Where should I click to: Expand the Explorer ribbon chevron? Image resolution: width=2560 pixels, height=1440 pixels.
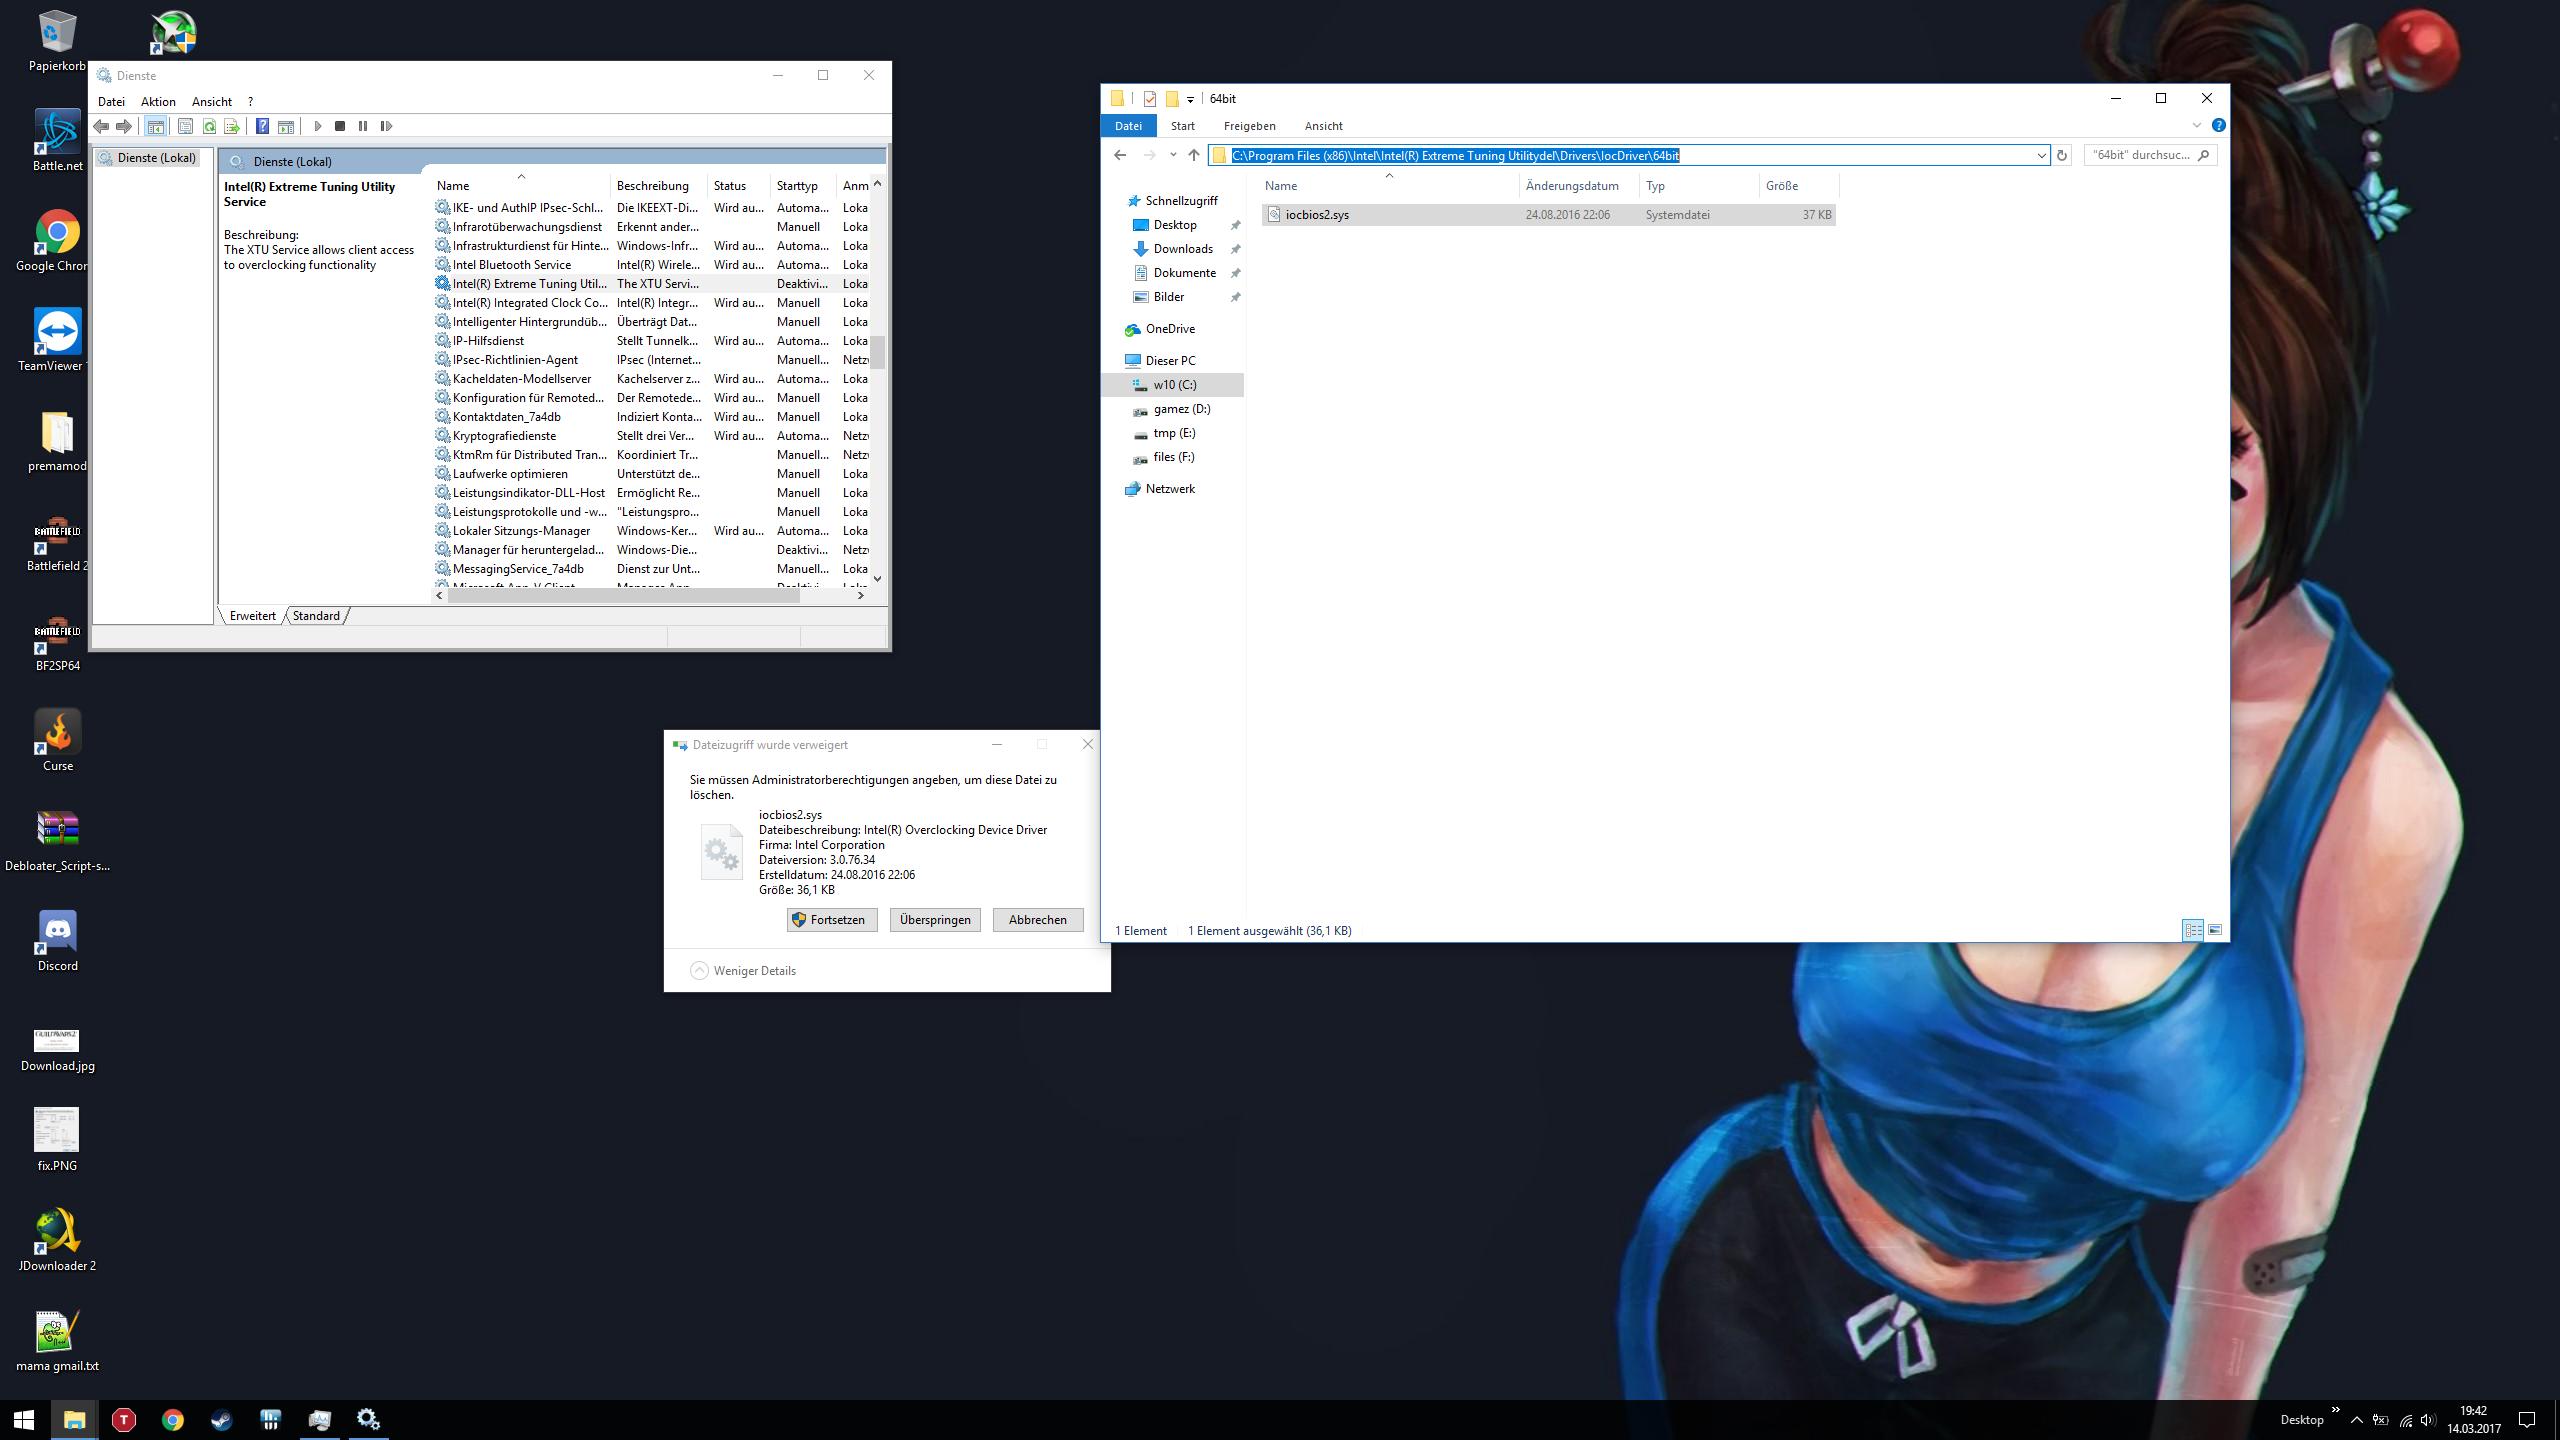click(x=2197, y=126)
